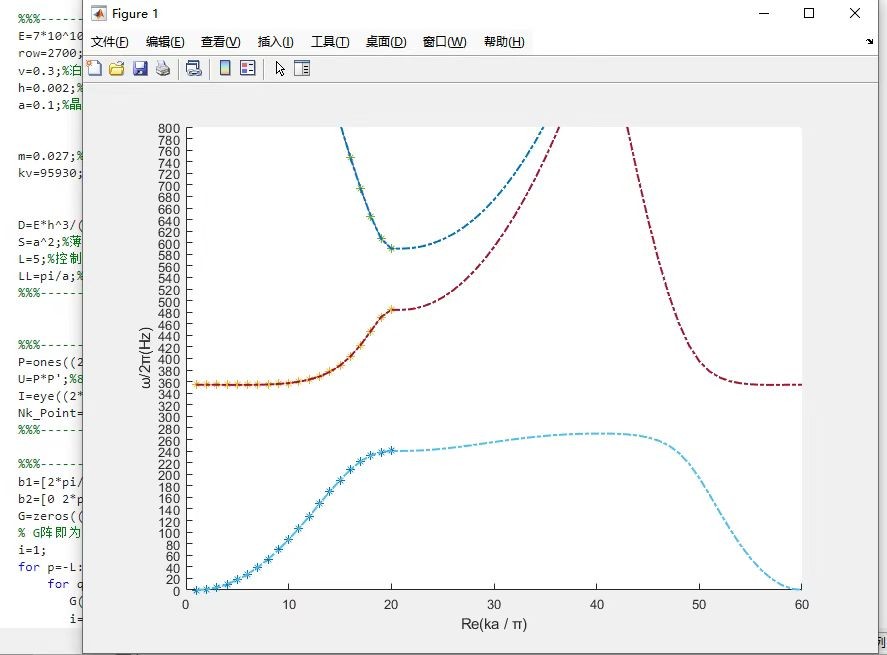Click the star marker at the upper curve minimum near 590 Hz
The height and width of the screenshot is (655, 887).
point(391,248)
